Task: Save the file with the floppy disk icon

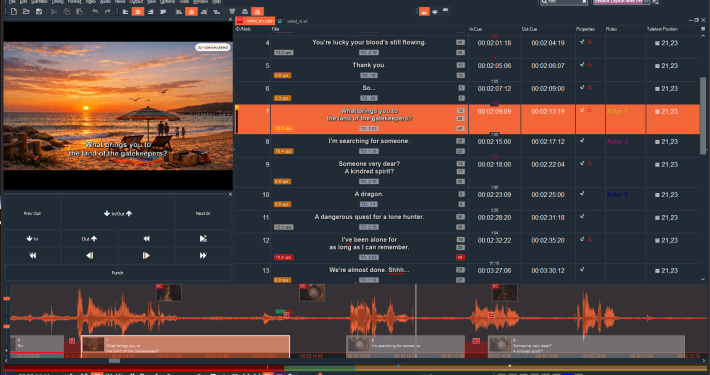Action: [39, 12]
